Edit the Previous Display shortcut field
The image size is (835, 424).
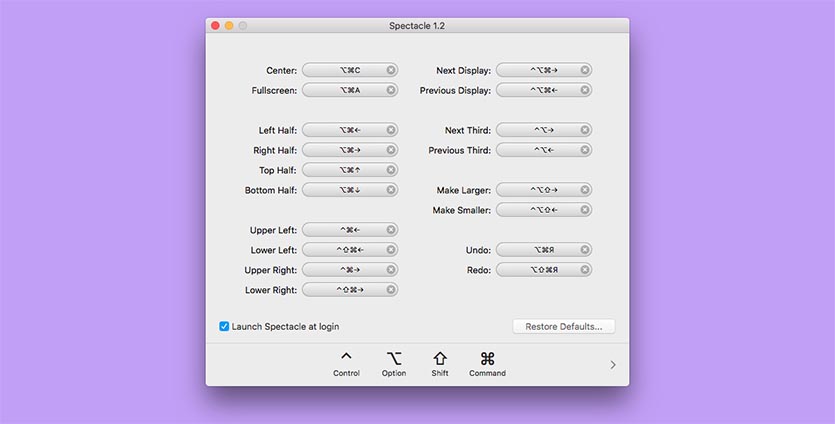(544, 90)
